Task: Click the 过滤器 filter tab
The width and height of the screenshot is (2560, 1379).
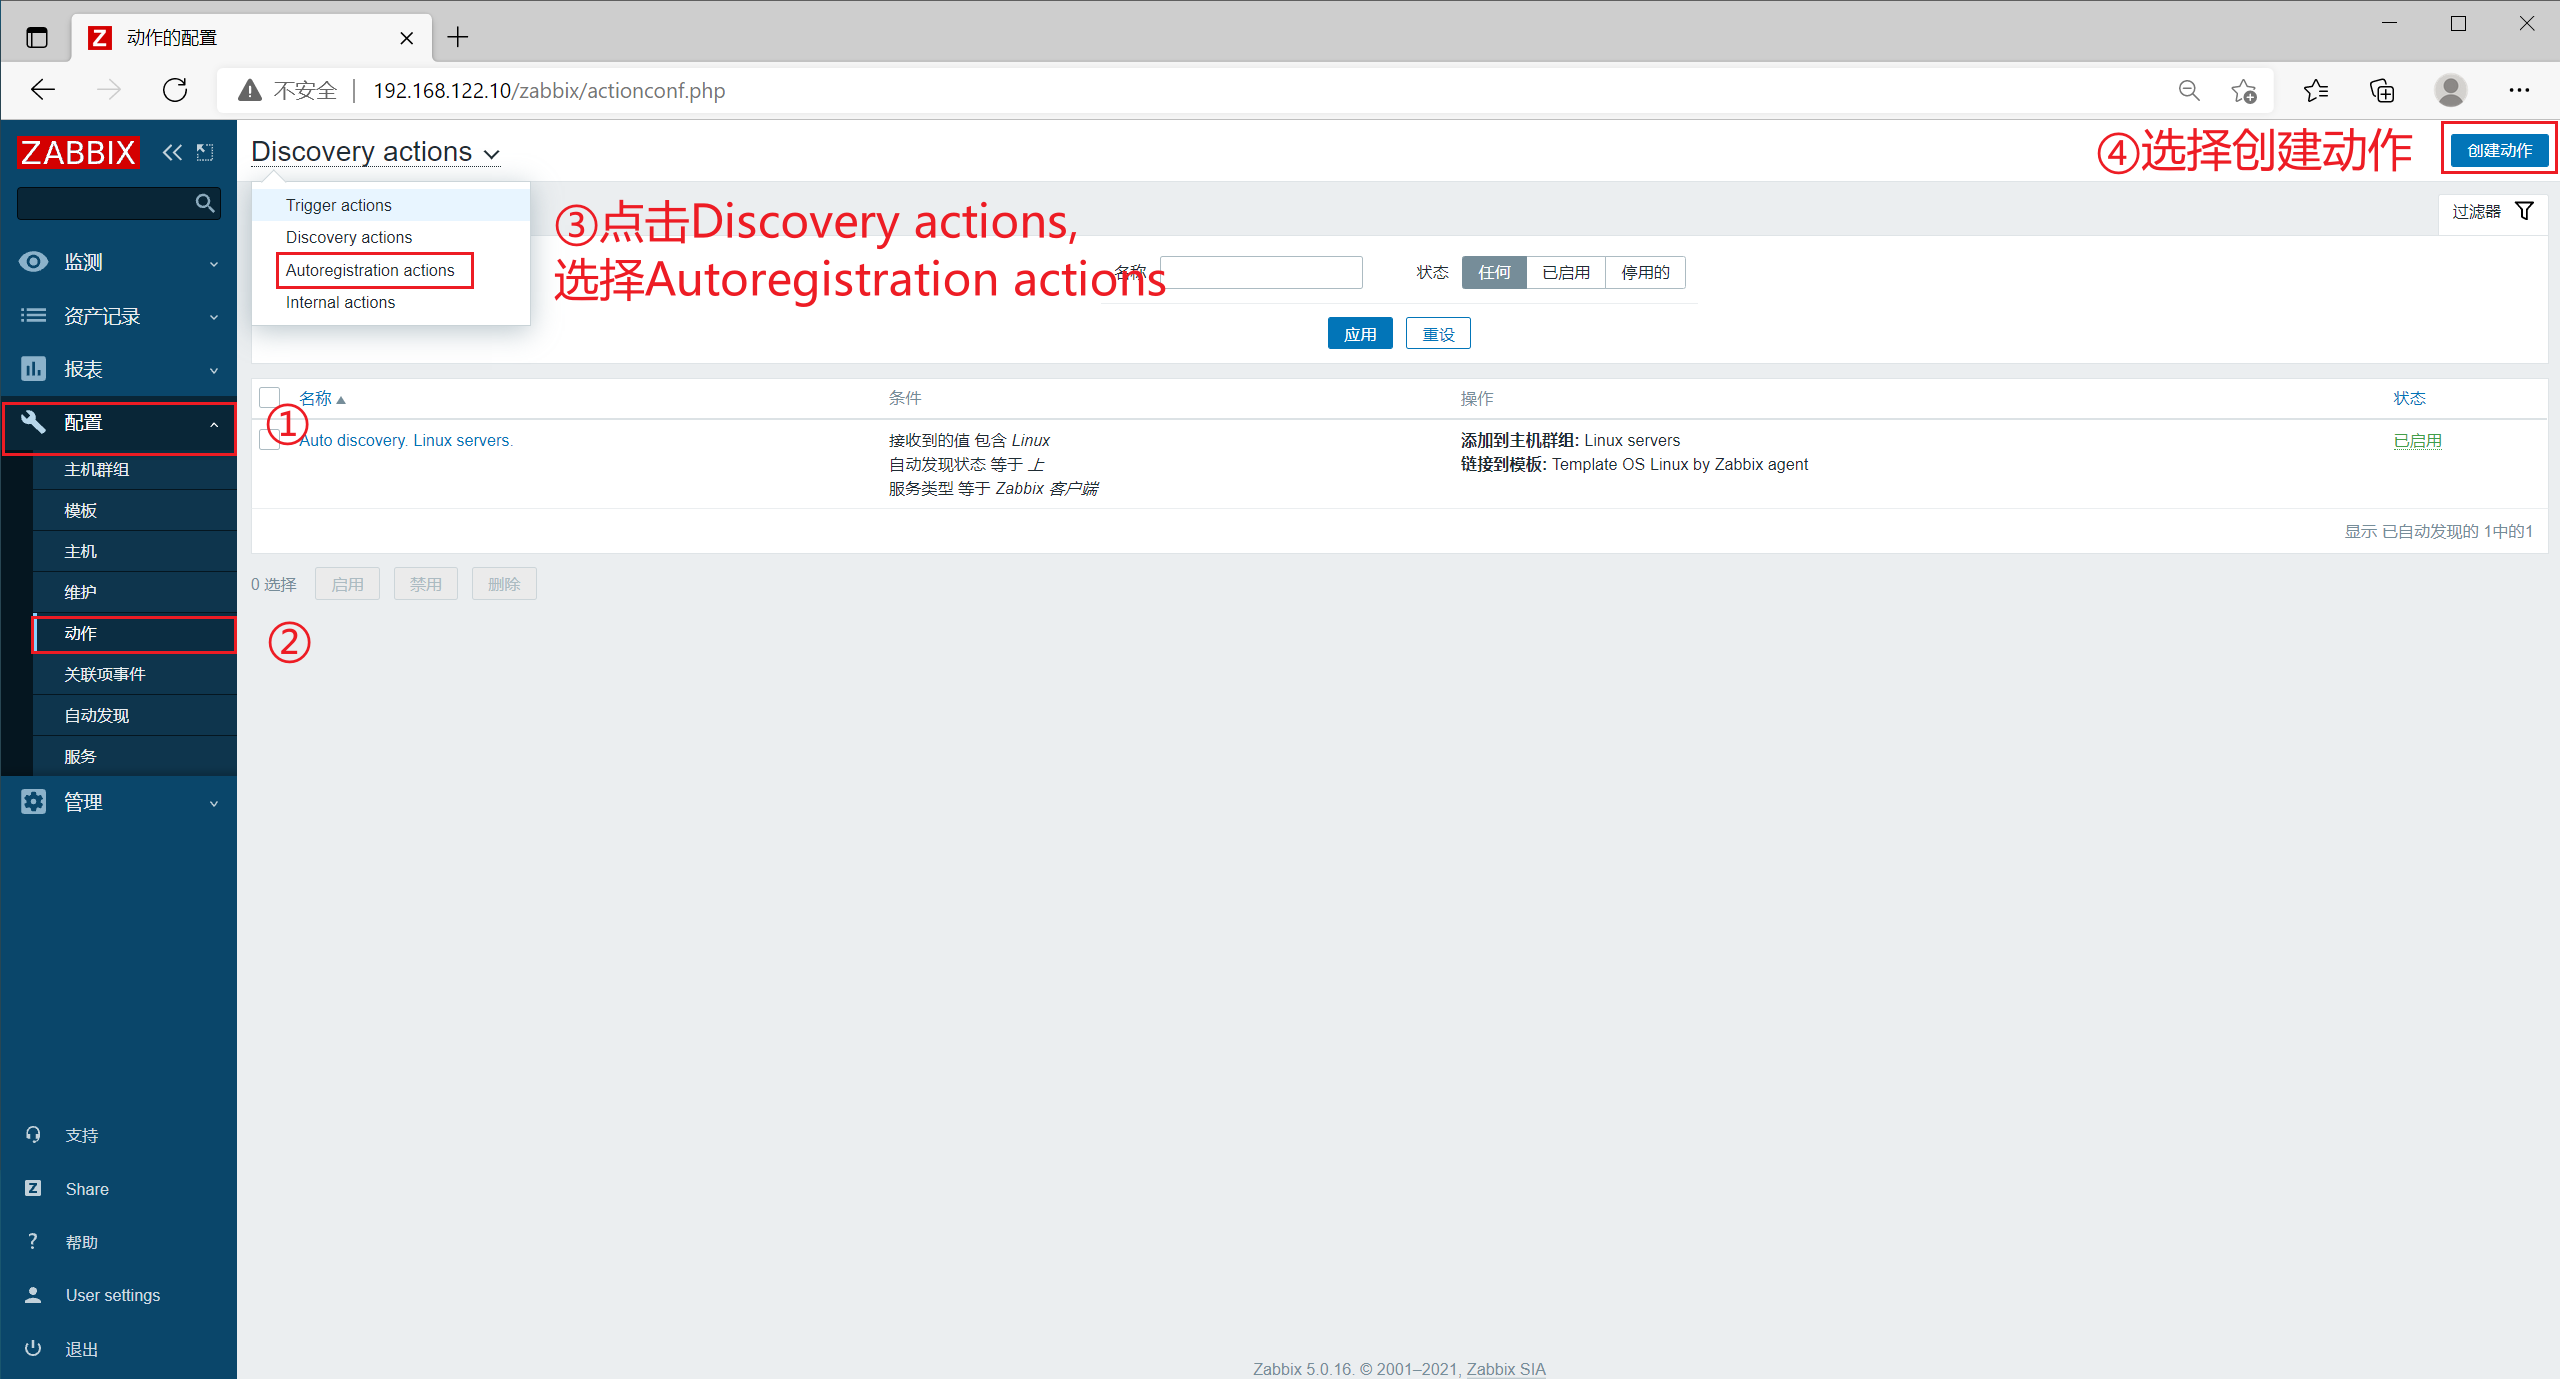Action: click(2492, 211)
